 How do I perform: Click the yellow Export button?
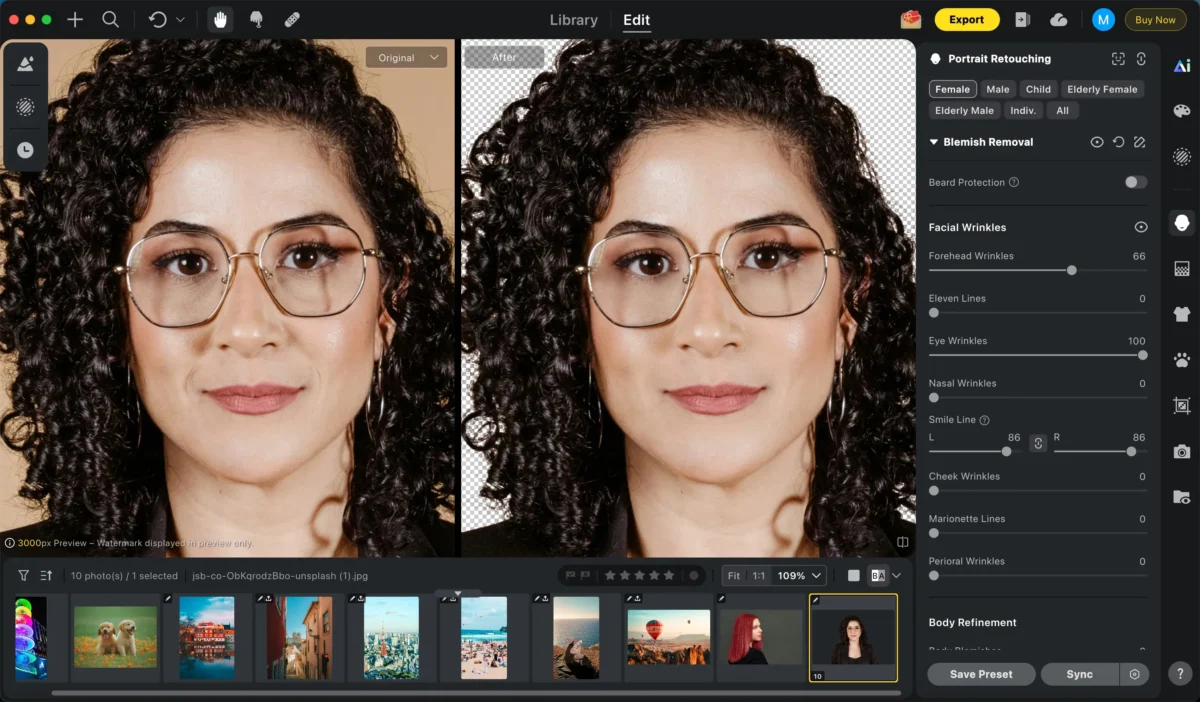coord(966,19)
